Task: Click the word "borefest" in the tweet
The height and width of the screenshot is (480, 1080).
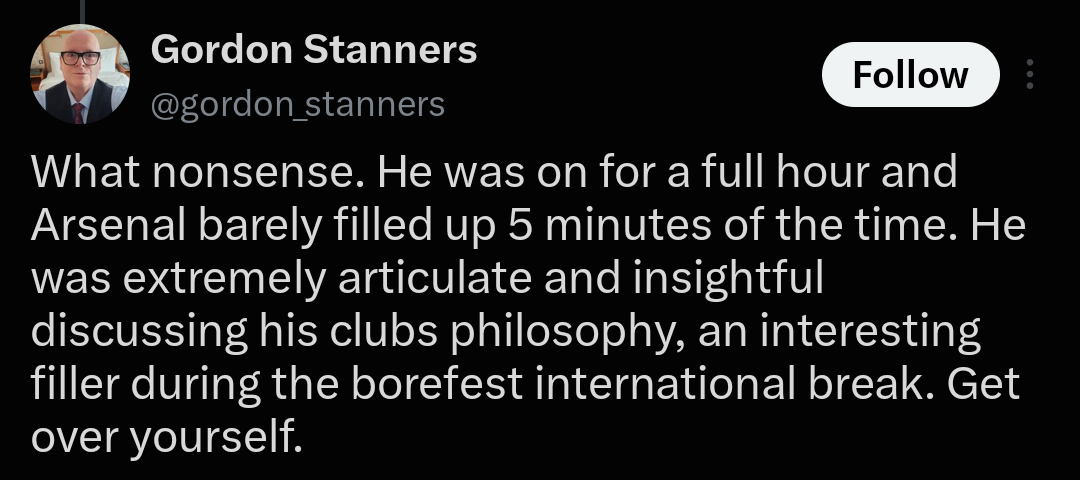Action: [438, 385]
